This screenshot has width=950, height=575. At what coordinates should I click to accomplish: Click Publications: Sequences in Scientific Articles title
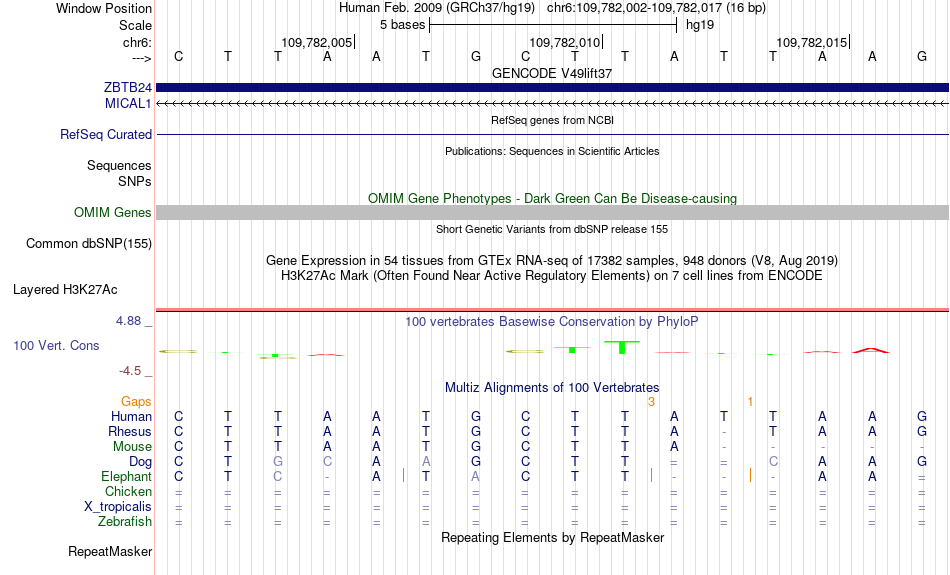[552, 151]
